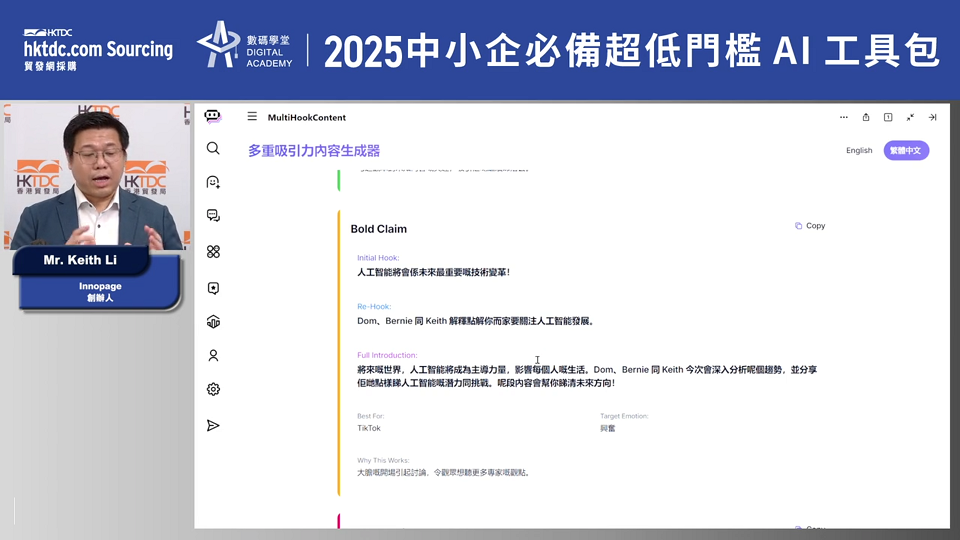Viewport: 960px width, 540px height.
Task: Select the 繁體中文 language pill
Action: click(x=906, y=151)
